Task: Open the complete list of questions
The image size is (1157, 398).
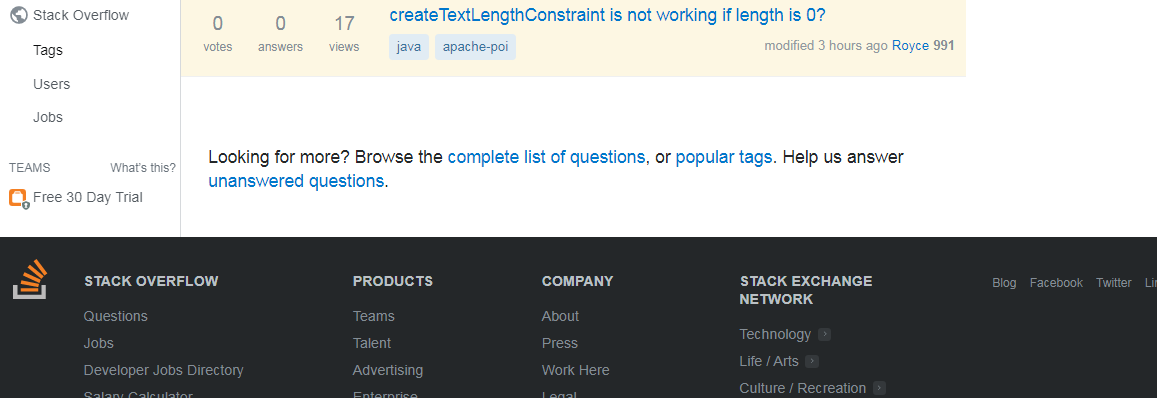Action: 546,157
